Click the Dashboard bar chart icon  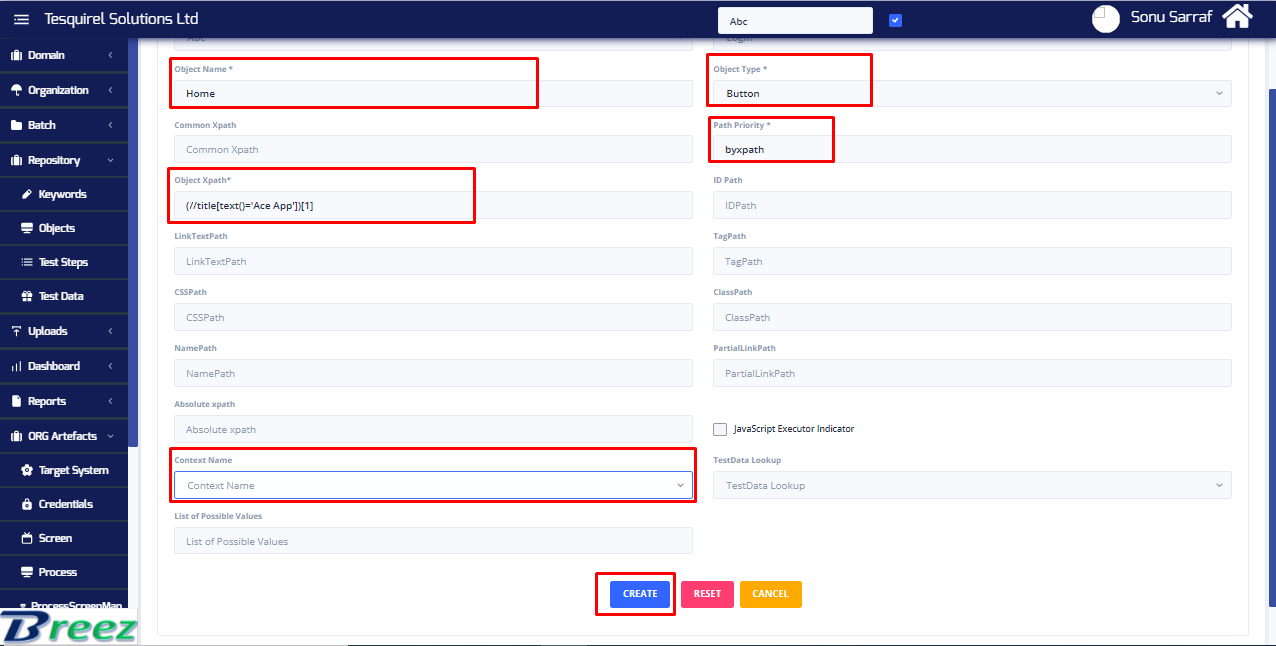pos(16,366)
